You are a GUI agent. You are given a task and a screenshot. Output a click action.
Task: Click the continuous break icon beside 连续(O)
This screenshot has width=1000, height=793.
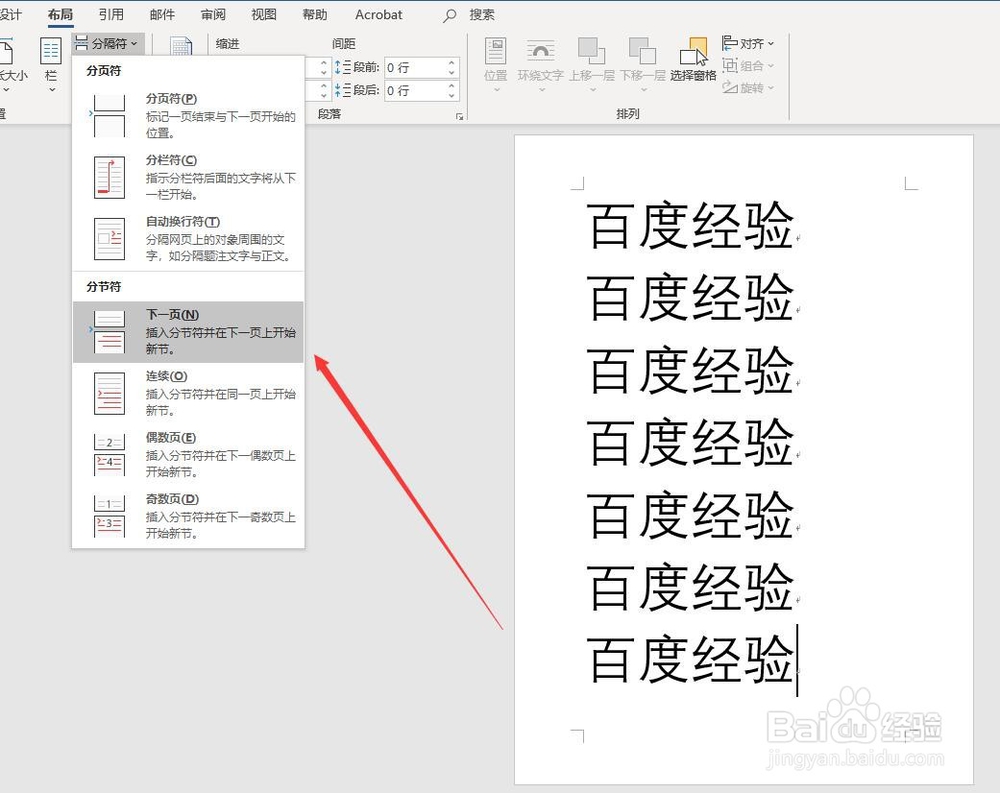[109, 393]
